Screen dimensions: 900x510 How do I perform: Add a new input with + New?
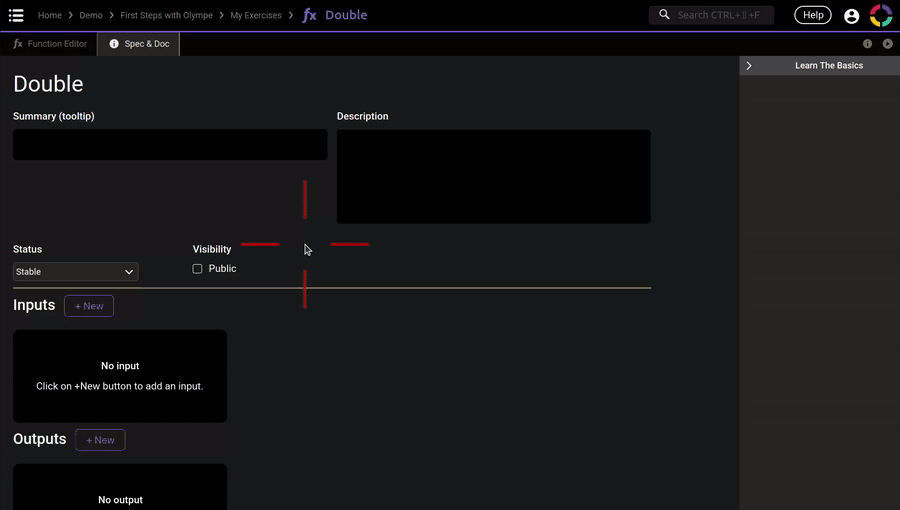pyautogui.click(x=89, y=306)
